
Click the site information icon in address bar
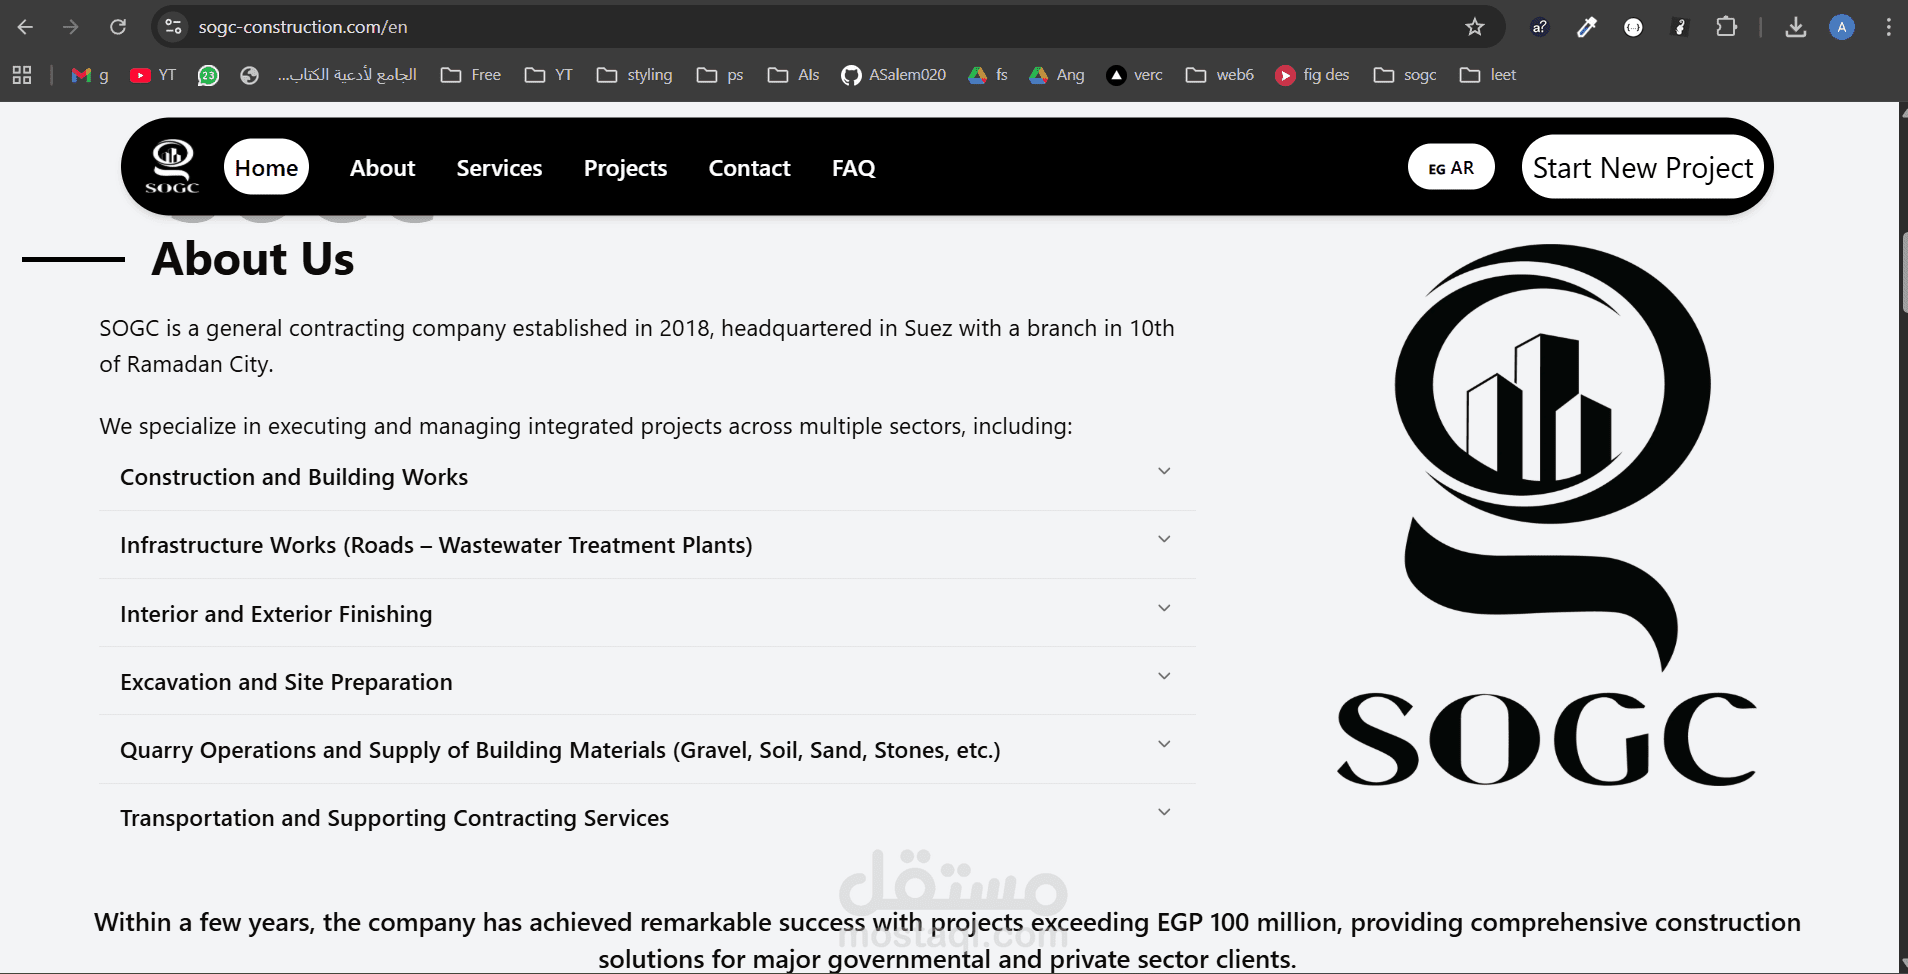pyautogui.click(x=173, y=27)
